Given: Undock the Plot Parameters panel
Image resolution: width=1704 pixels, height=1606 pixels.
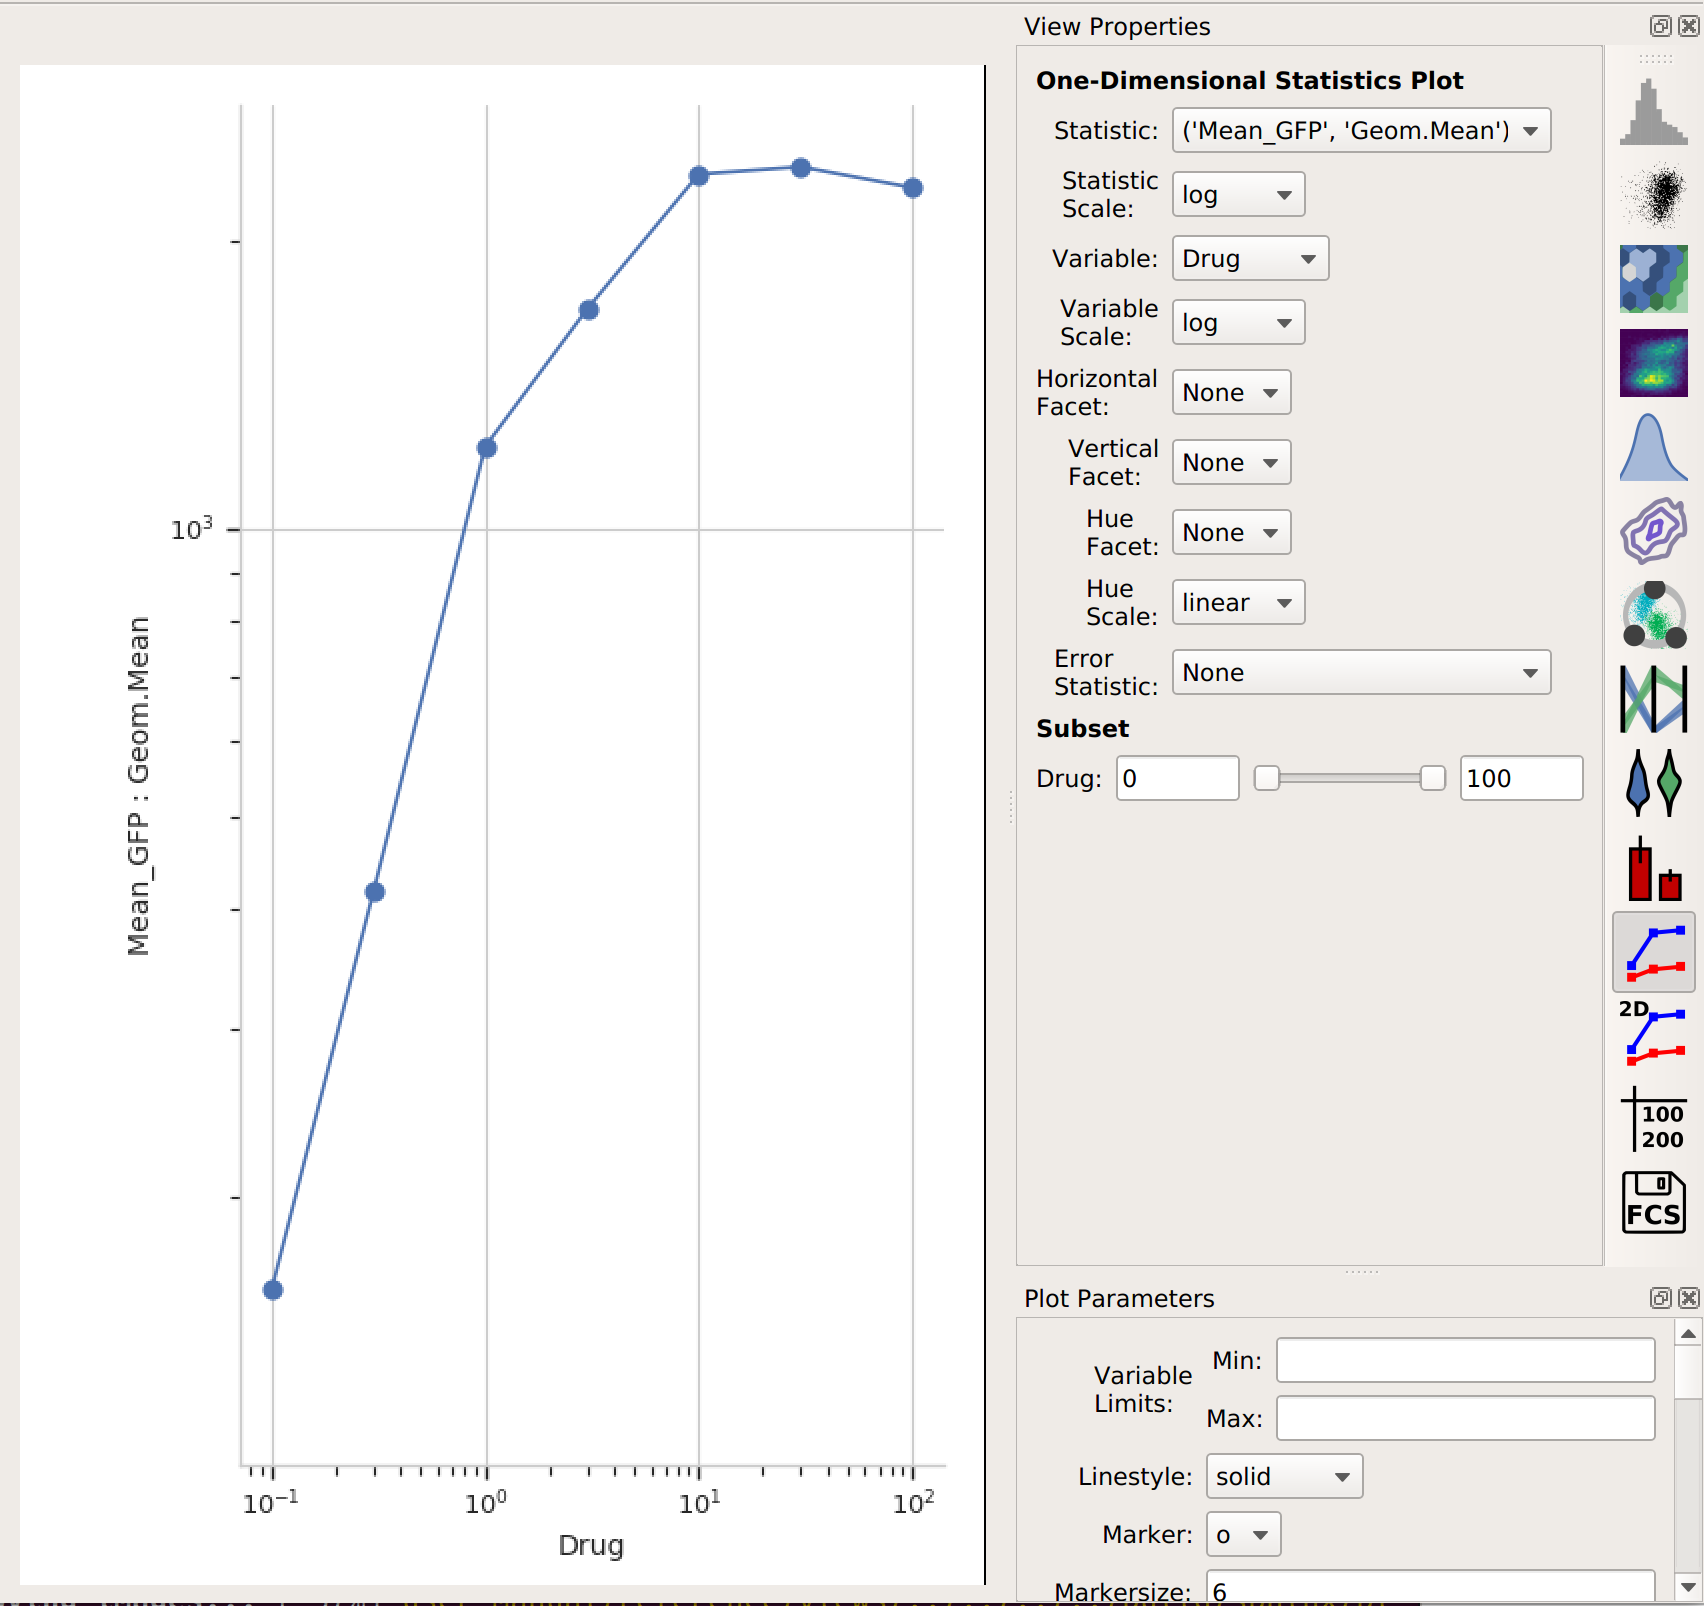Looking at the screenshot, I should (1660, 1298).
